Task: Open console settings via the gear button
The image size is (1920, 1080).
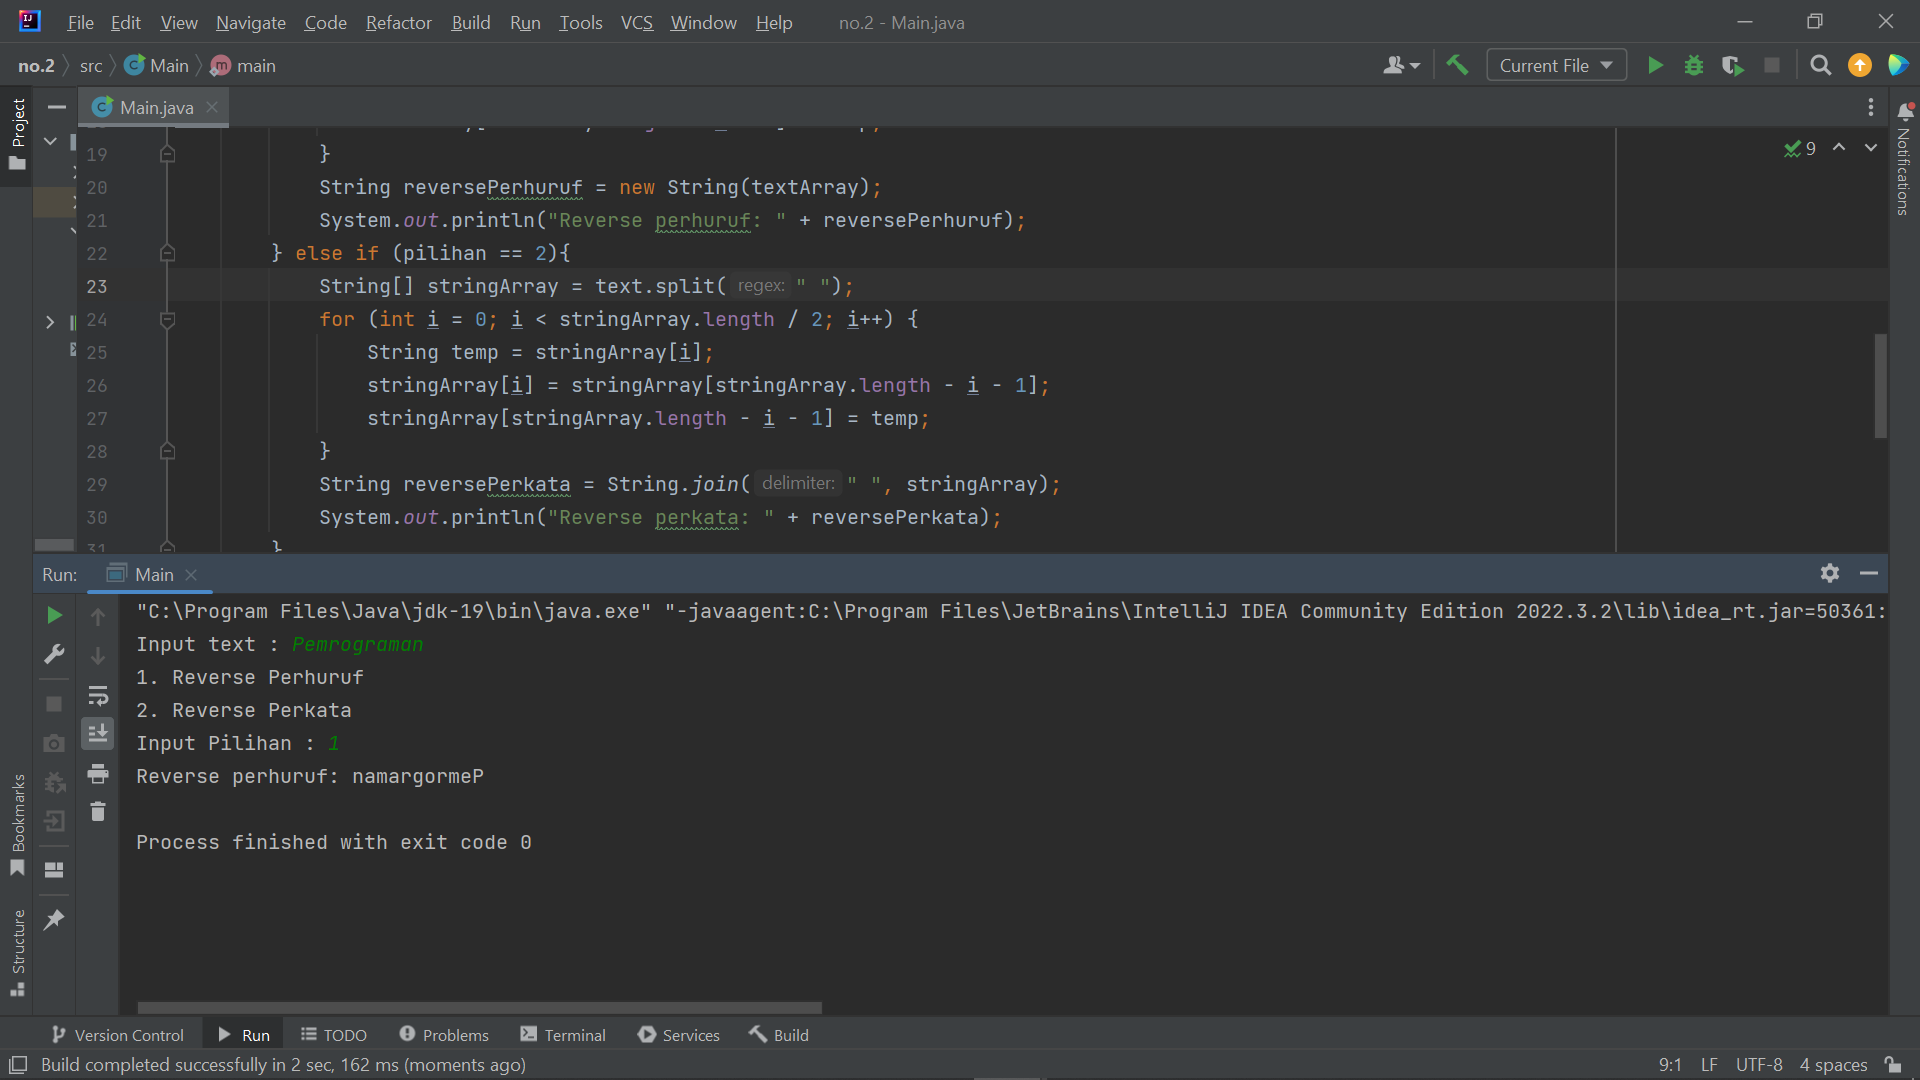Action: tap(1830, 573)
